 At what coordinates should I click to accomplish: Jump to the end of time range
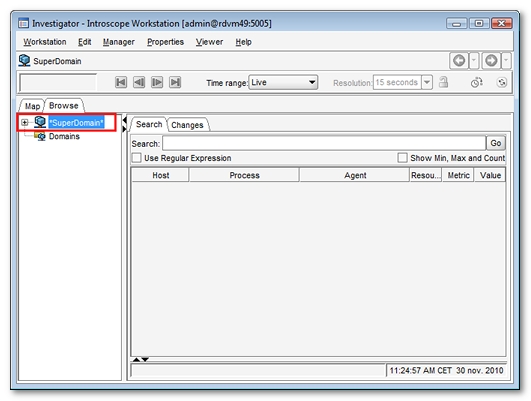(x=175, y=82)
